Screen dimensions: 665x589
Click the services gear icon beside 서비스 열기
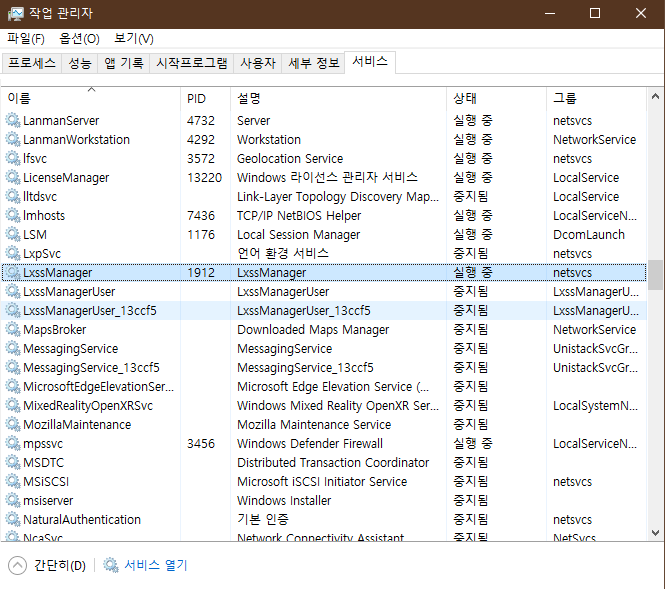click(111, 565)
